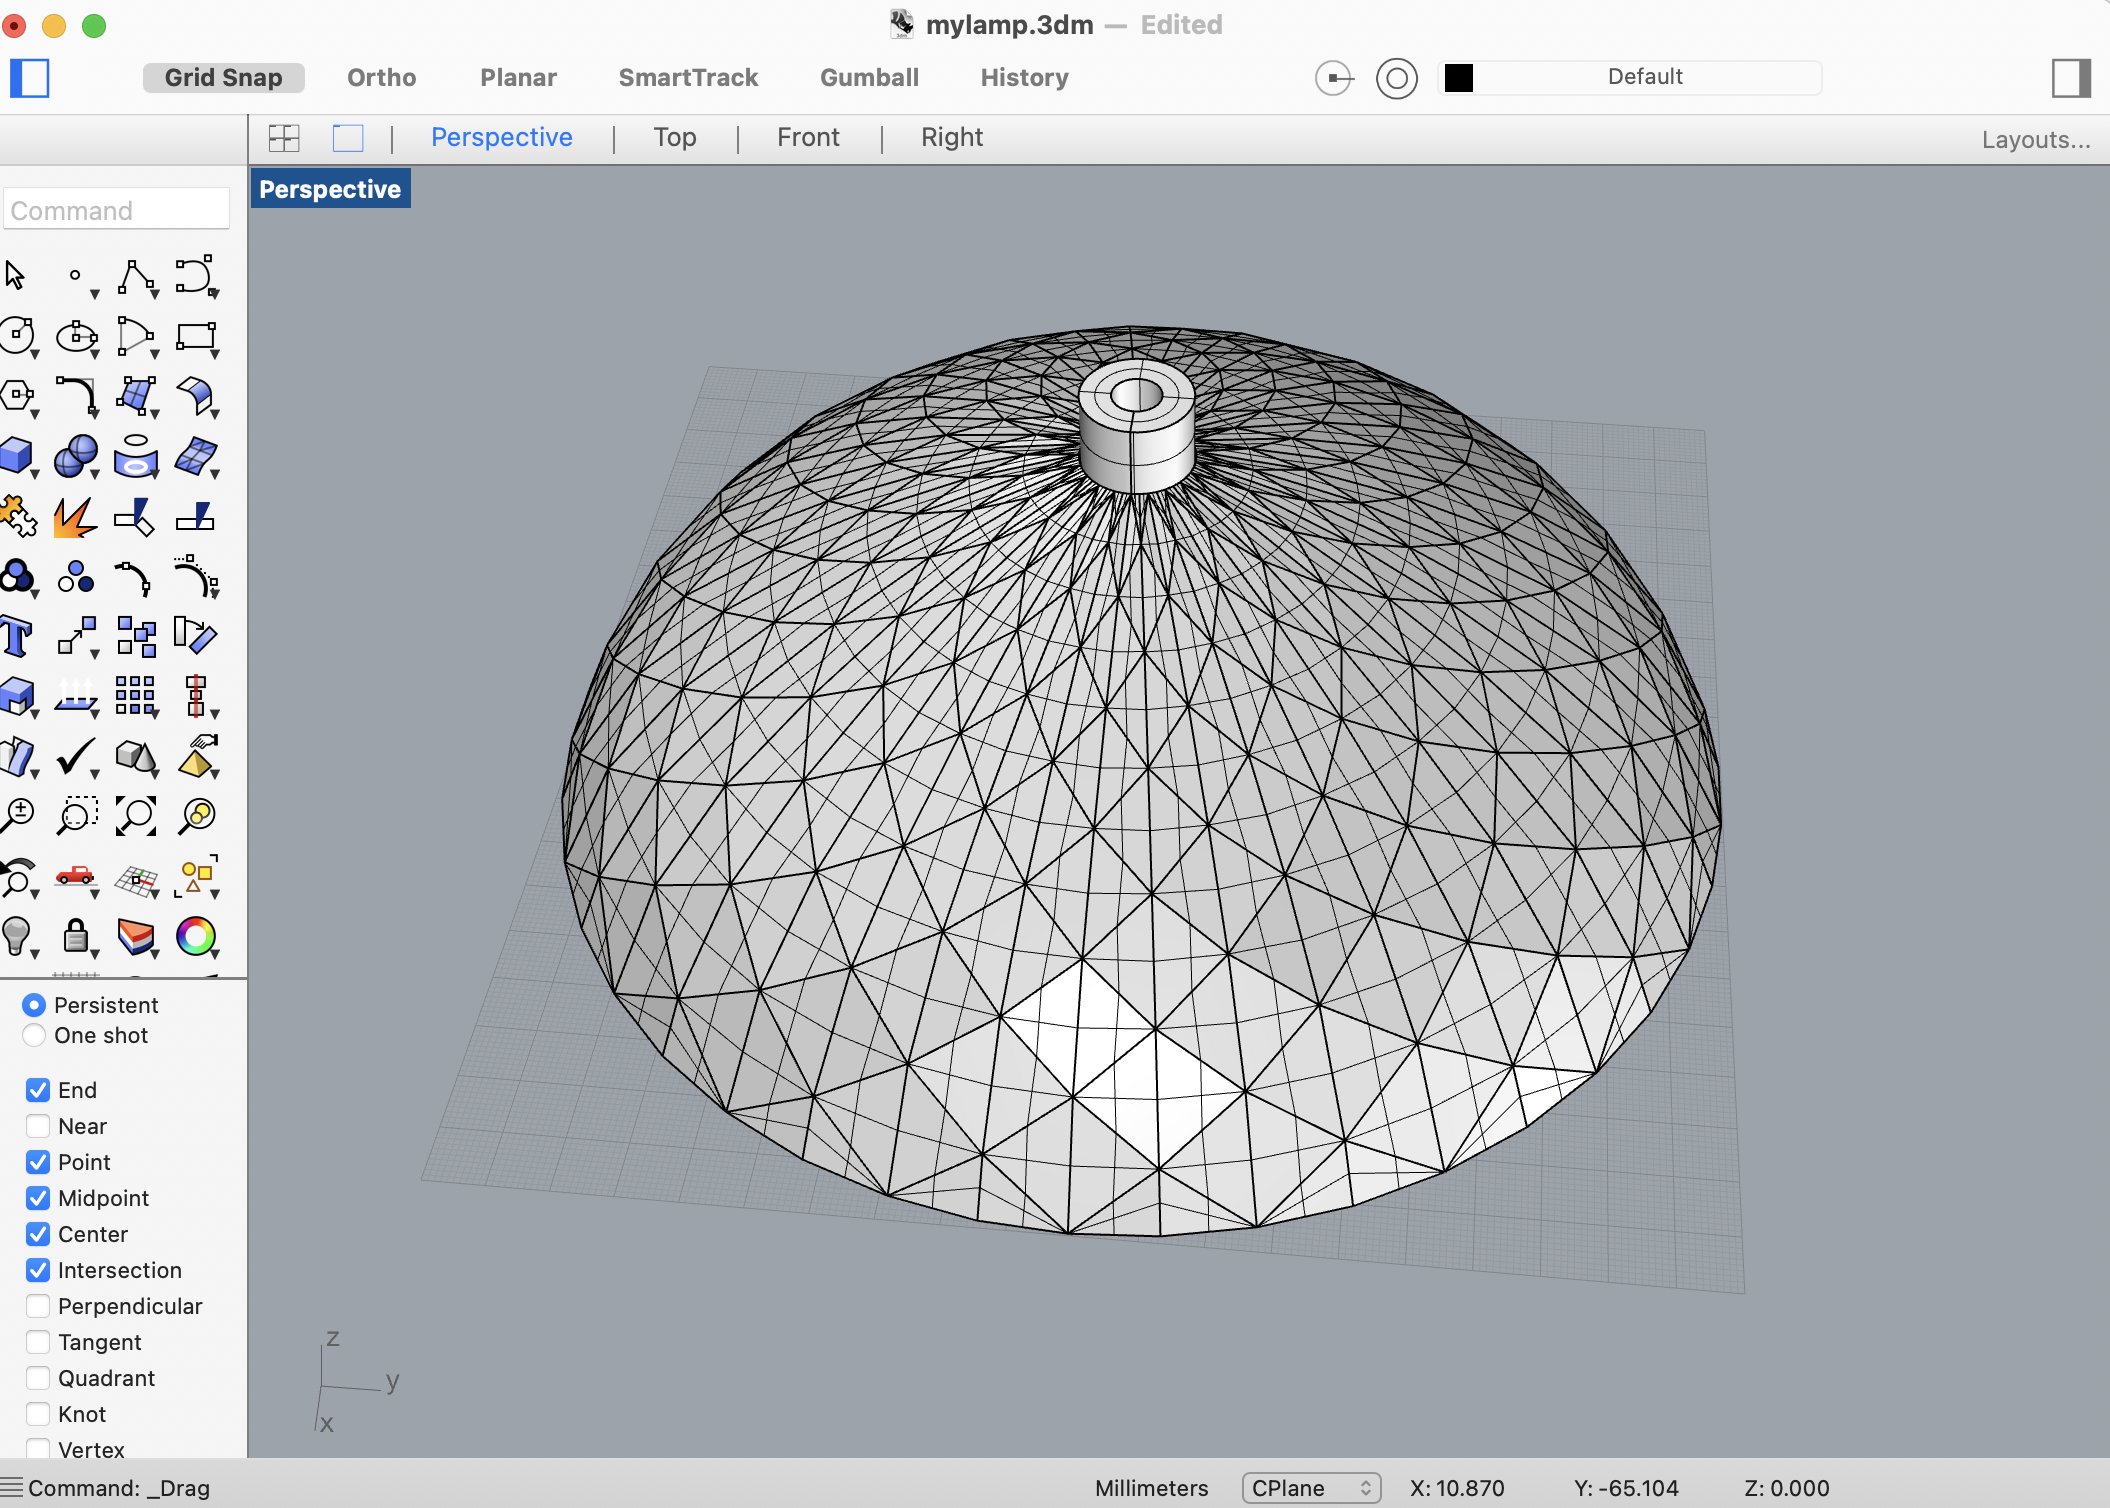Open Layouts... options
The height and width of the screenshot is (1508, 2110).
pos(2036,139)
